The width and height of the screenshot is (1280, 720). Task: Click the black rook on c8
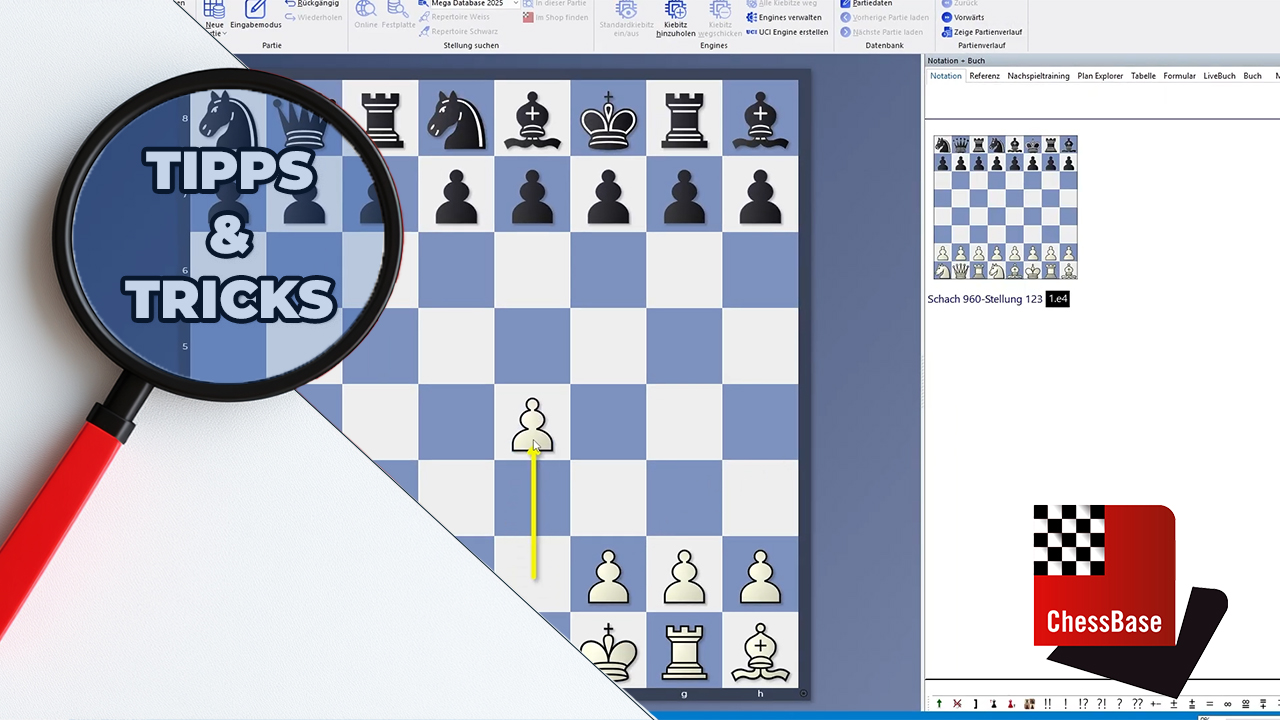pos(381,120)
